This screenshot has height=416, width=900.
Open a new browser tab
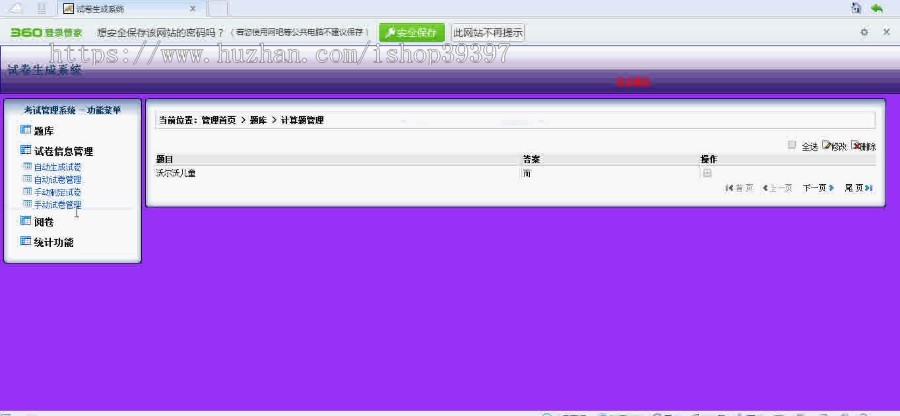pyautogui.click(x=218, y=9)
